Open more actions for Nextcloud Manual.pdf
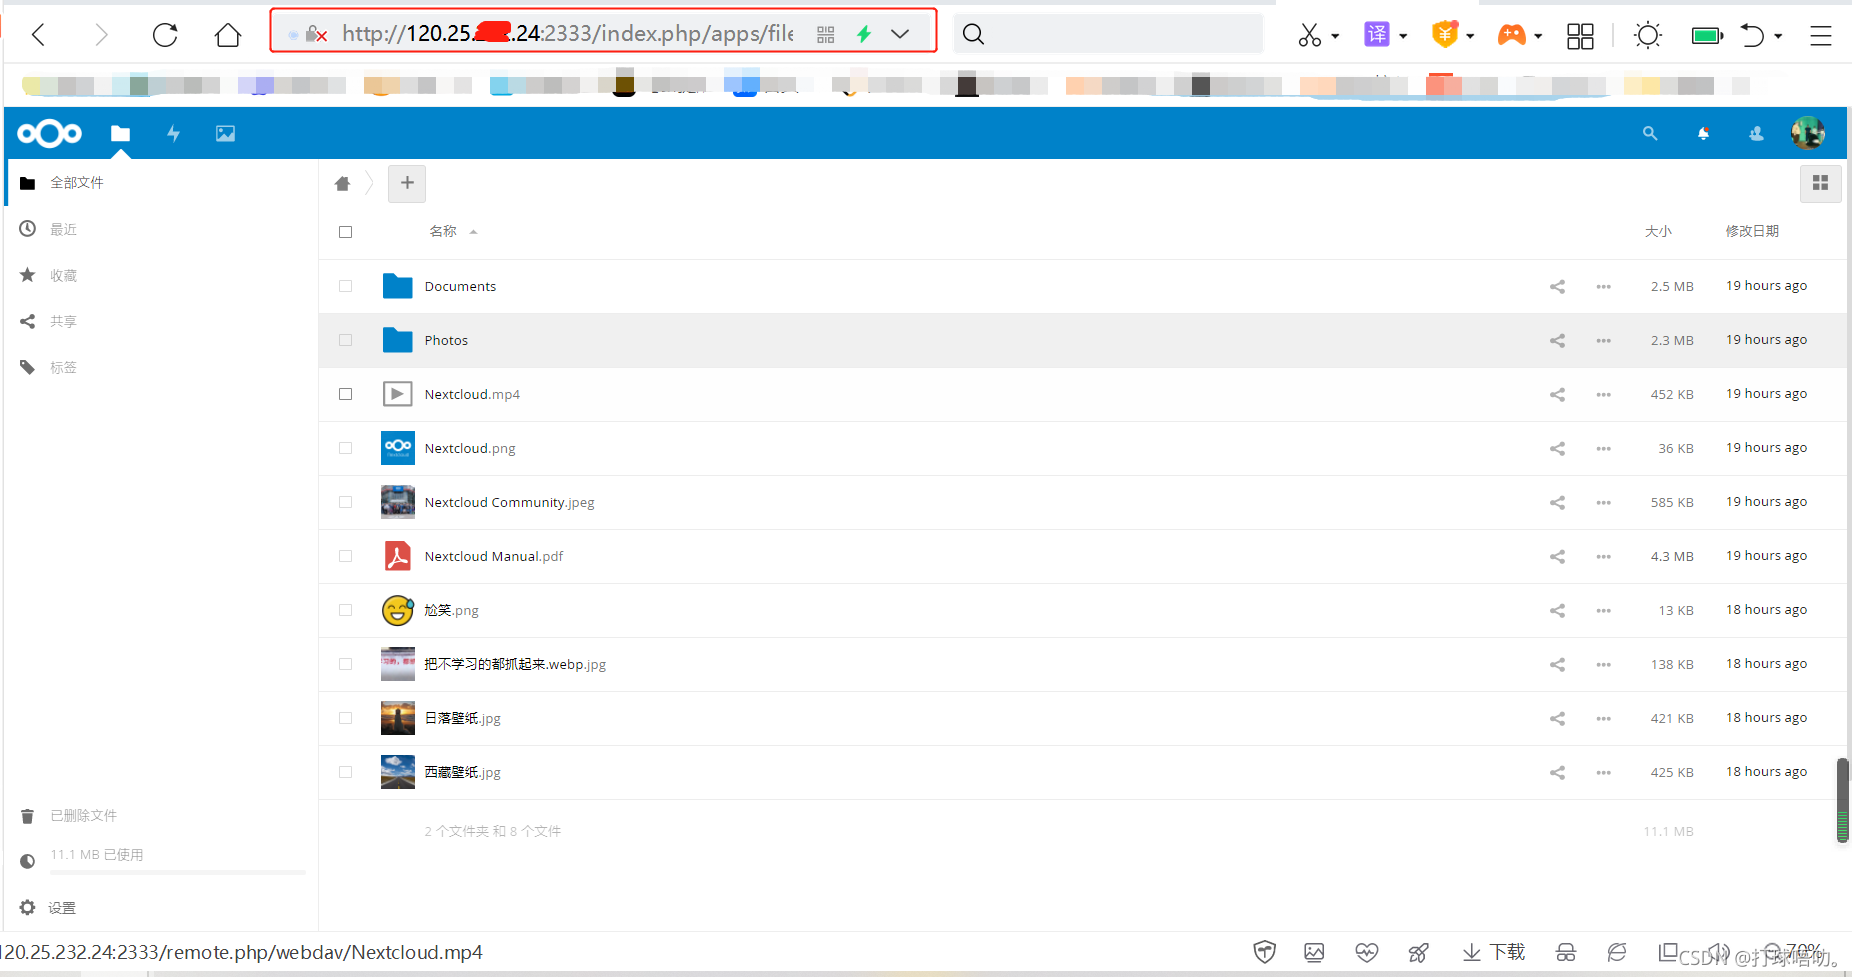1852x977 pixels. pos(1604,557)
